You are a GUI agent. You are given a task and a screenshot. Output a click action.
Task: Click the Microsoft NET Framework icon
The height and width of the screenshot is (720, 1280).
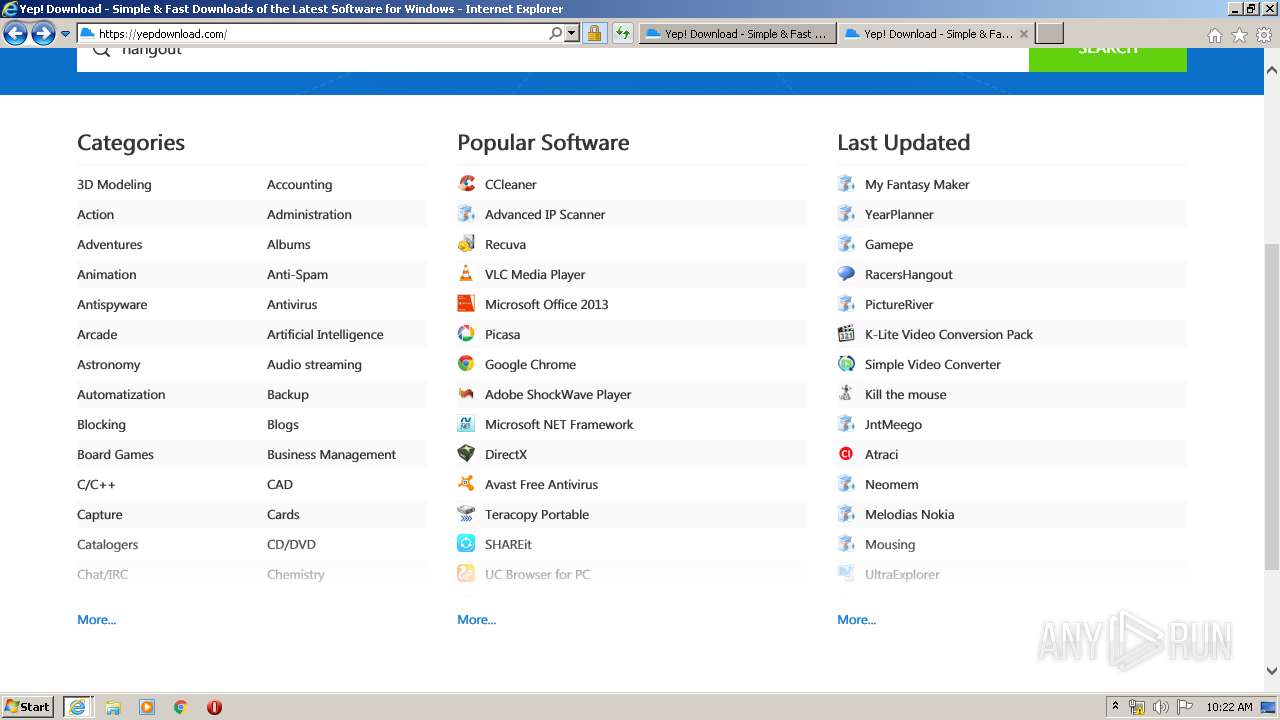point(466,424)
